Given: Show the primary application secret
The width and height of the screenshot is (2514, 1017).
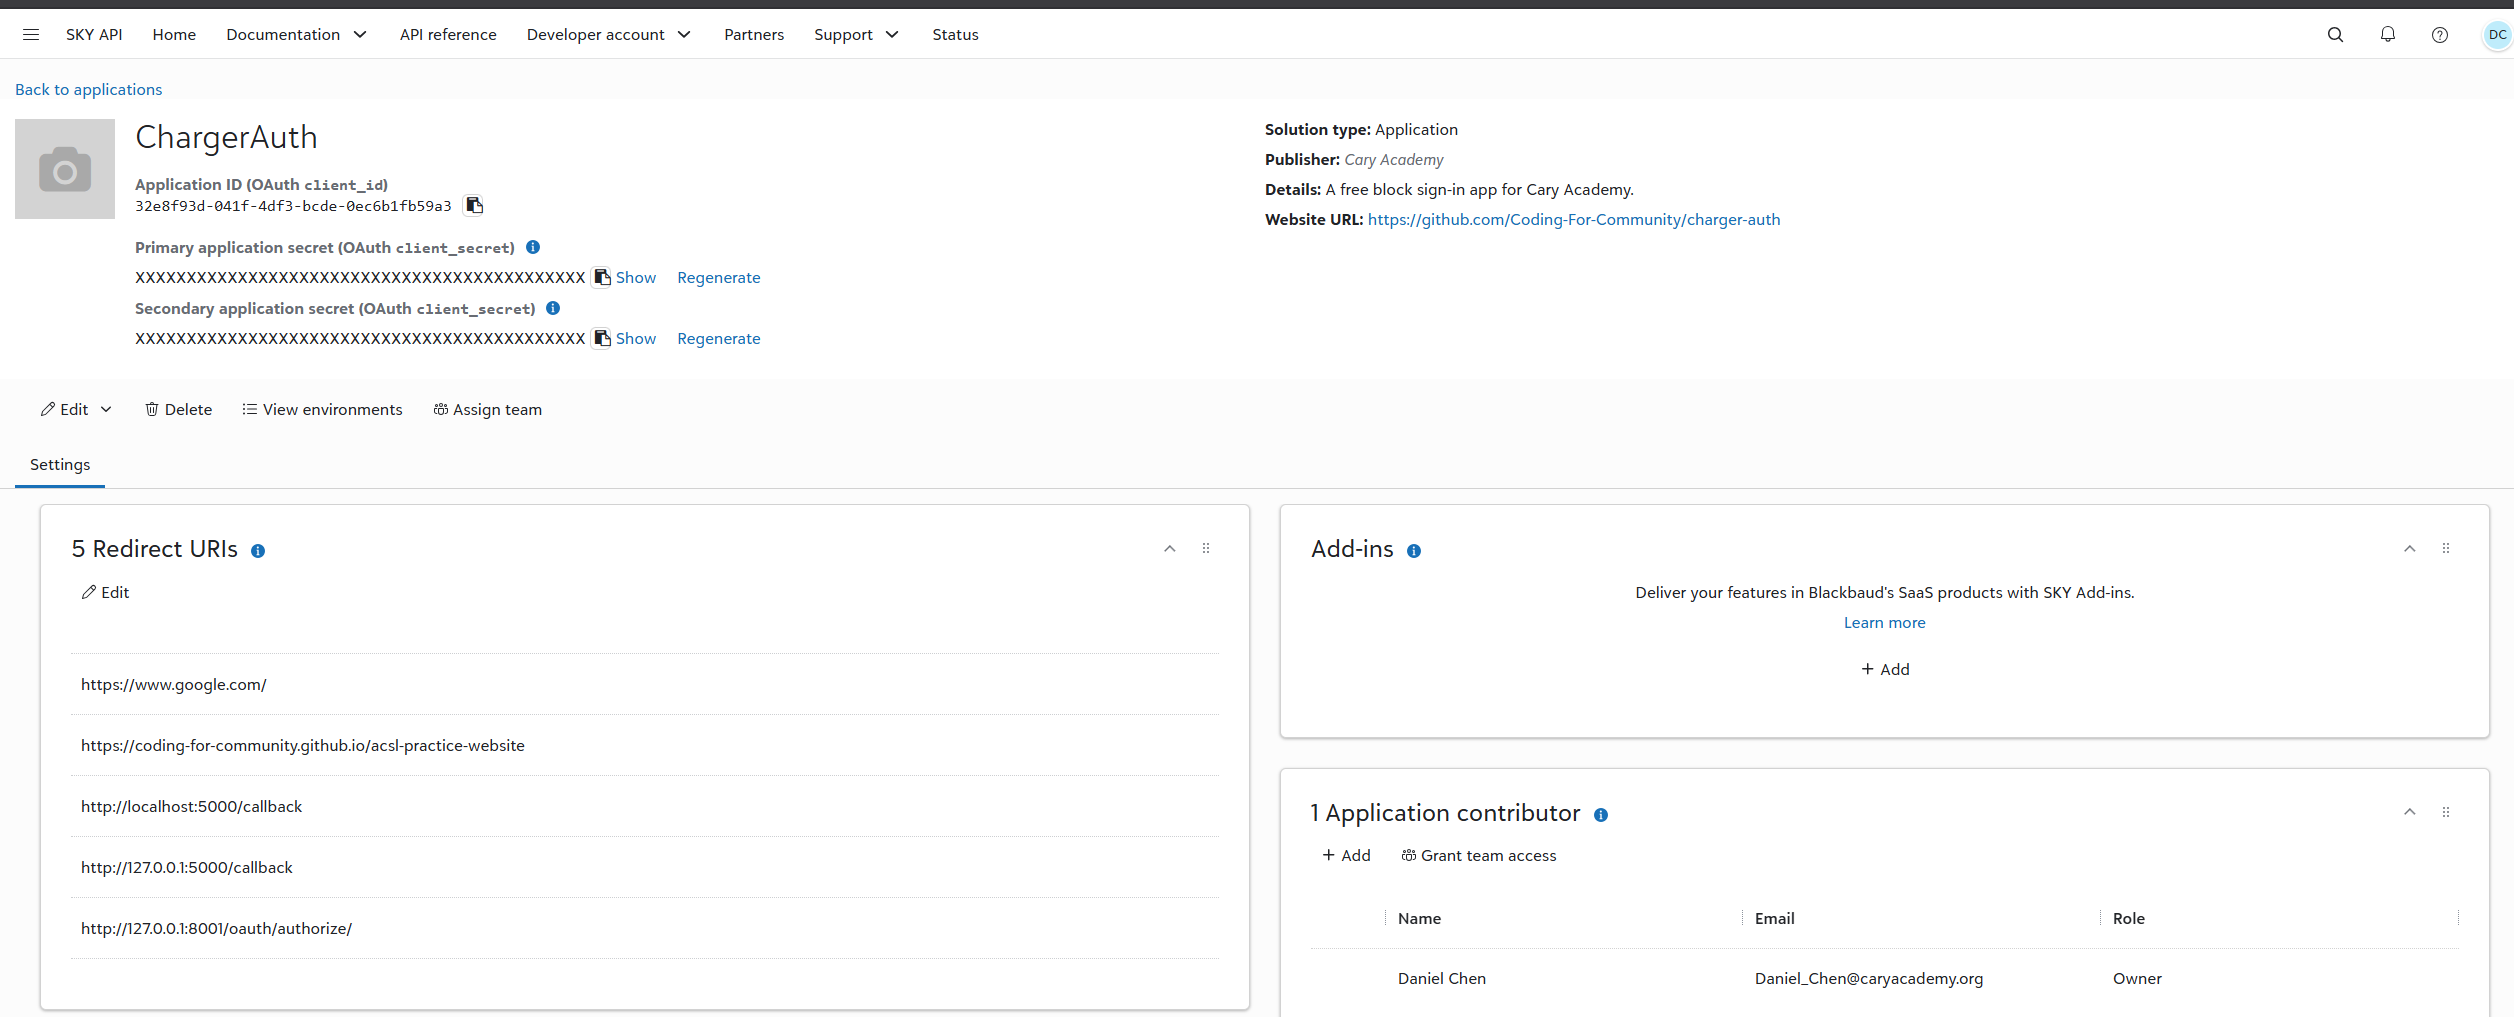Looking at the screenshot, I should pos(636,277).
